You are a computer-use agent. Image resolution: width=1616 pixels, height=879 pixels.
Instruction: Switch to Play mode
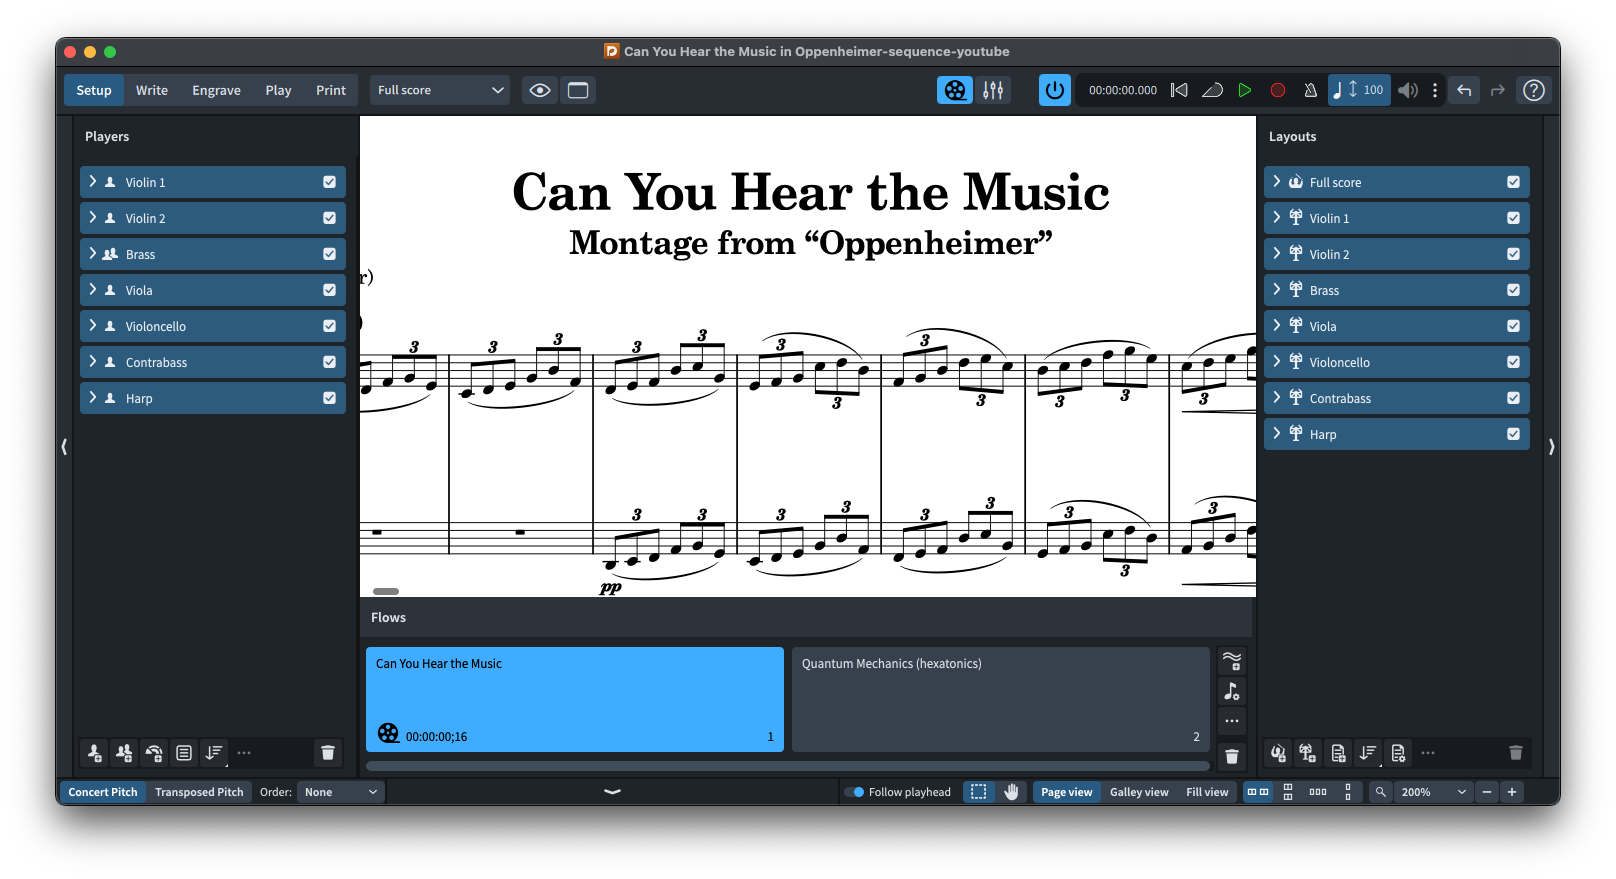278,90
